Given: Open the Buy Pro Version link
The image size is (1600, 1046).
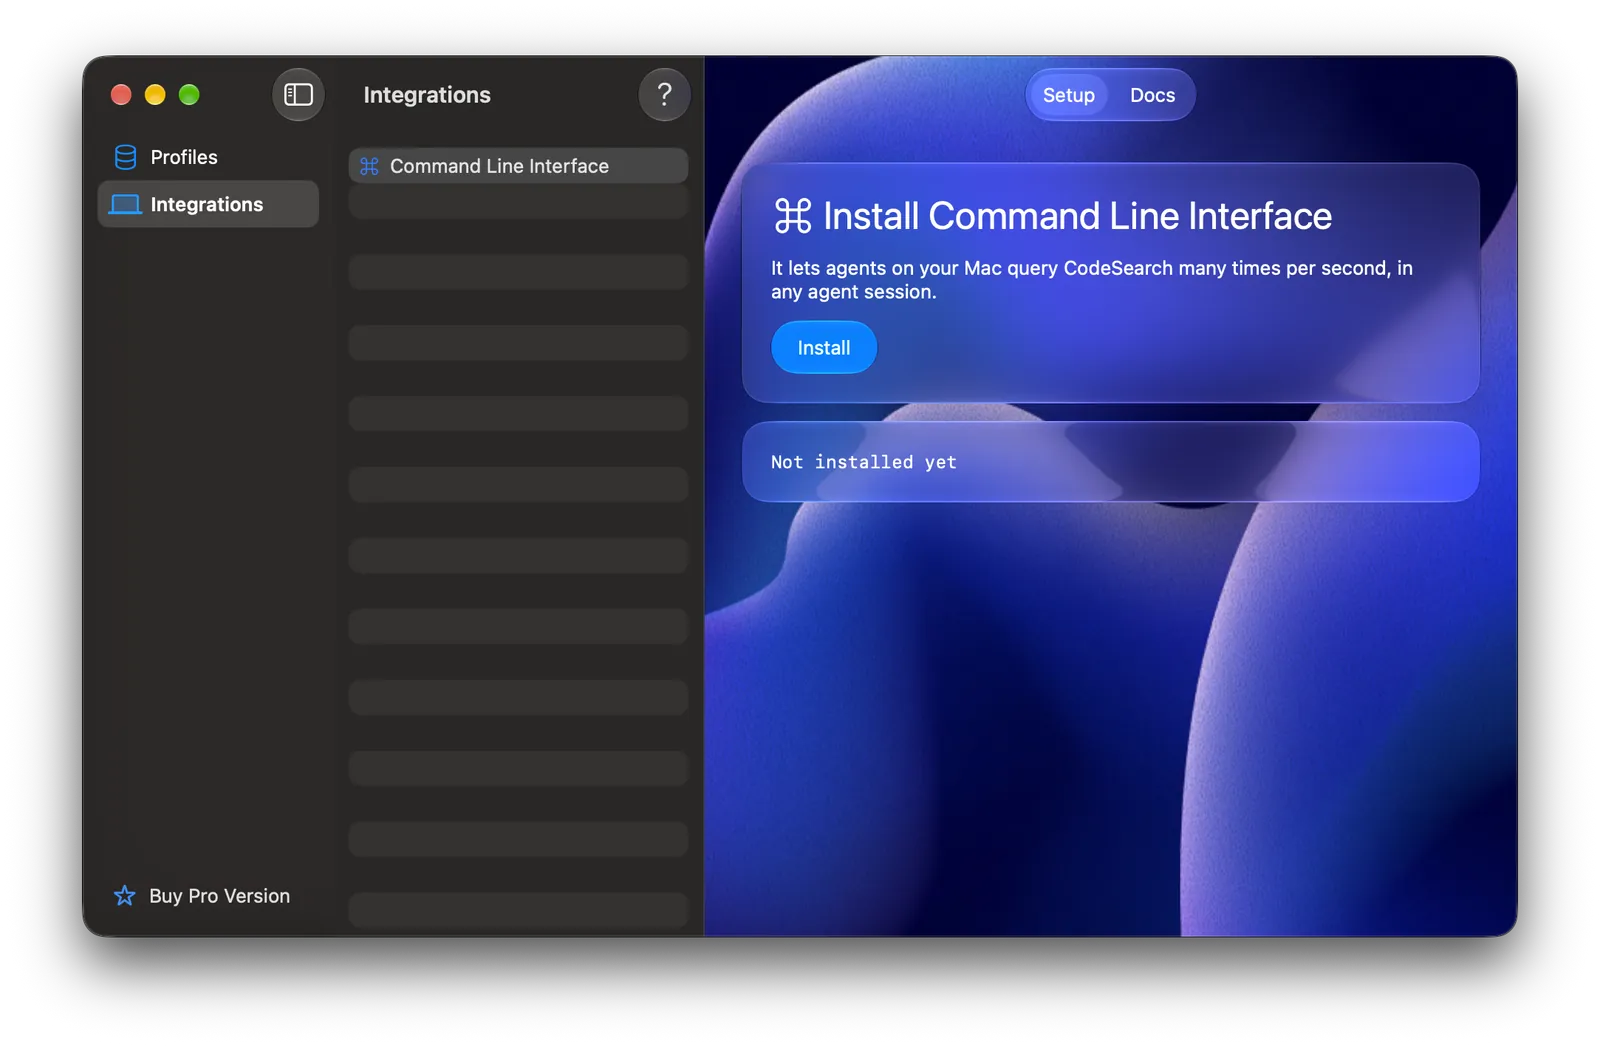Looking at the screenshot, I should [219, 896].
